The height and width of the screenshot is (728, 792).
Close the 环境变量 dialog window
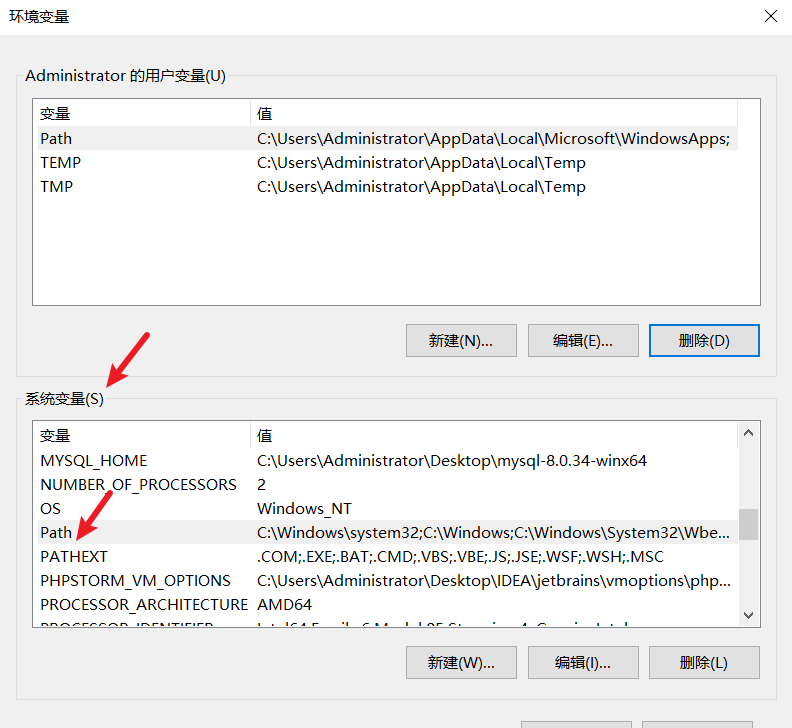click(x=770, y=16)
